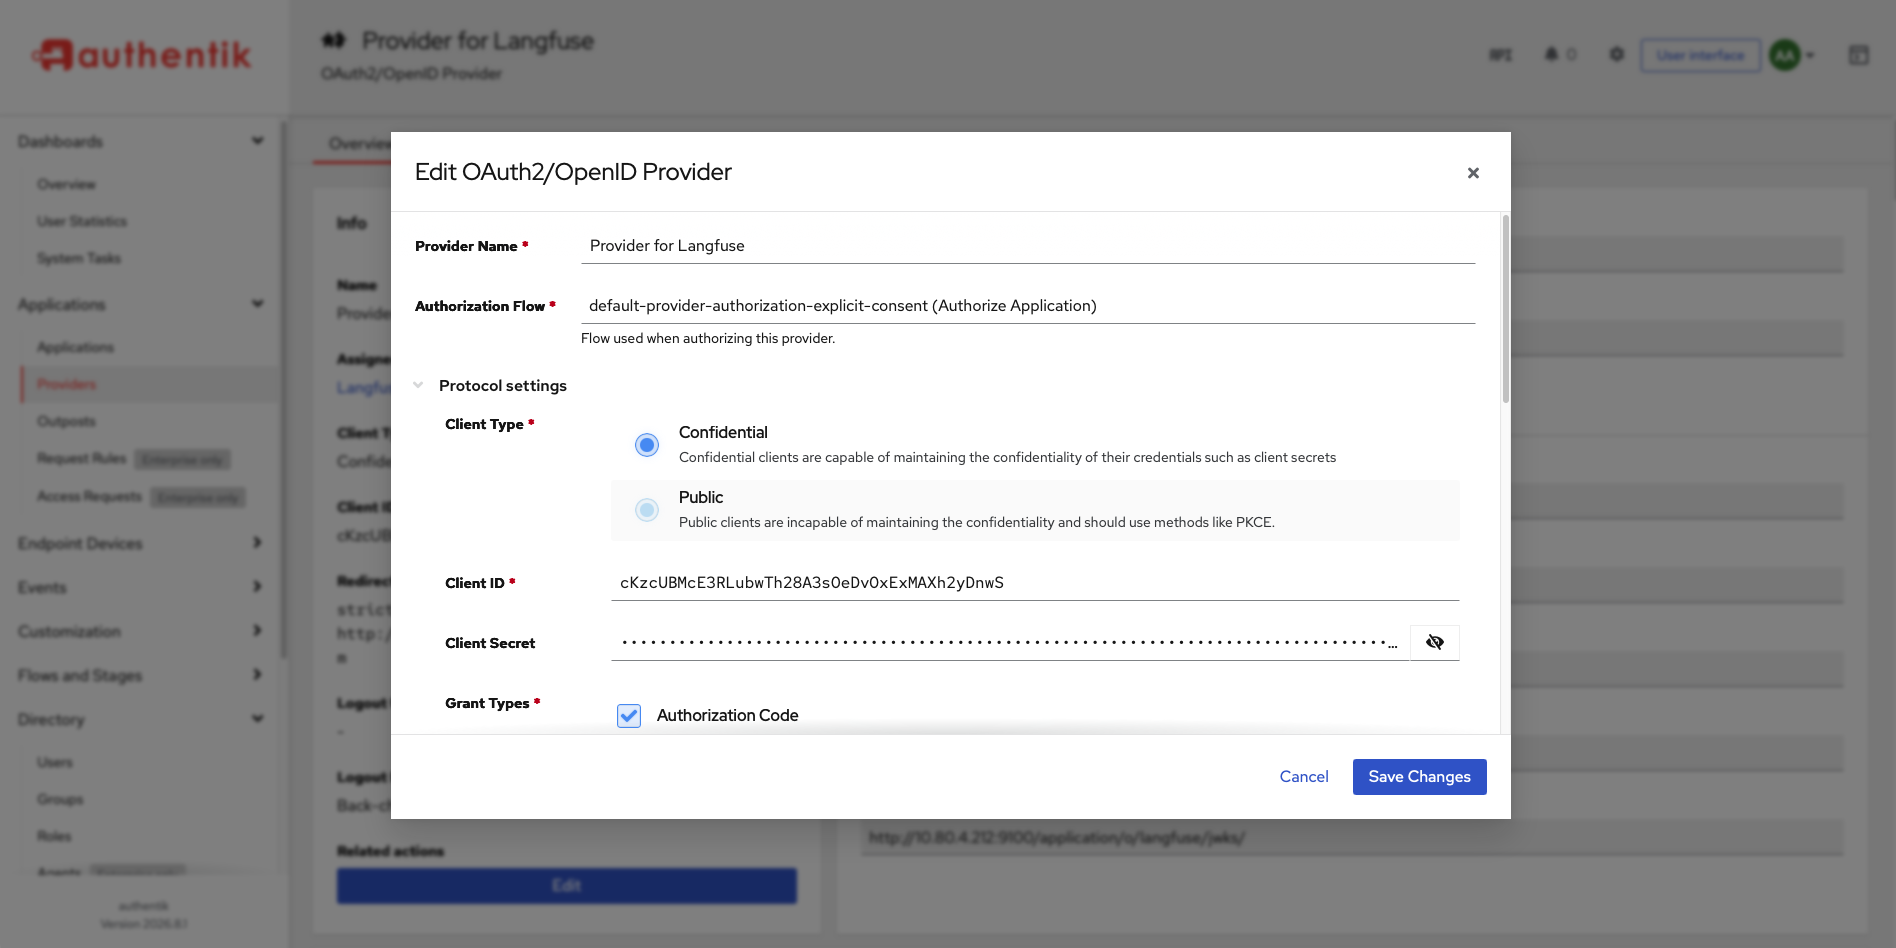This screenshot has height=948, width=1896.
Task: Open Access Requests in the sidebar
Action: (x=89, y=496)
